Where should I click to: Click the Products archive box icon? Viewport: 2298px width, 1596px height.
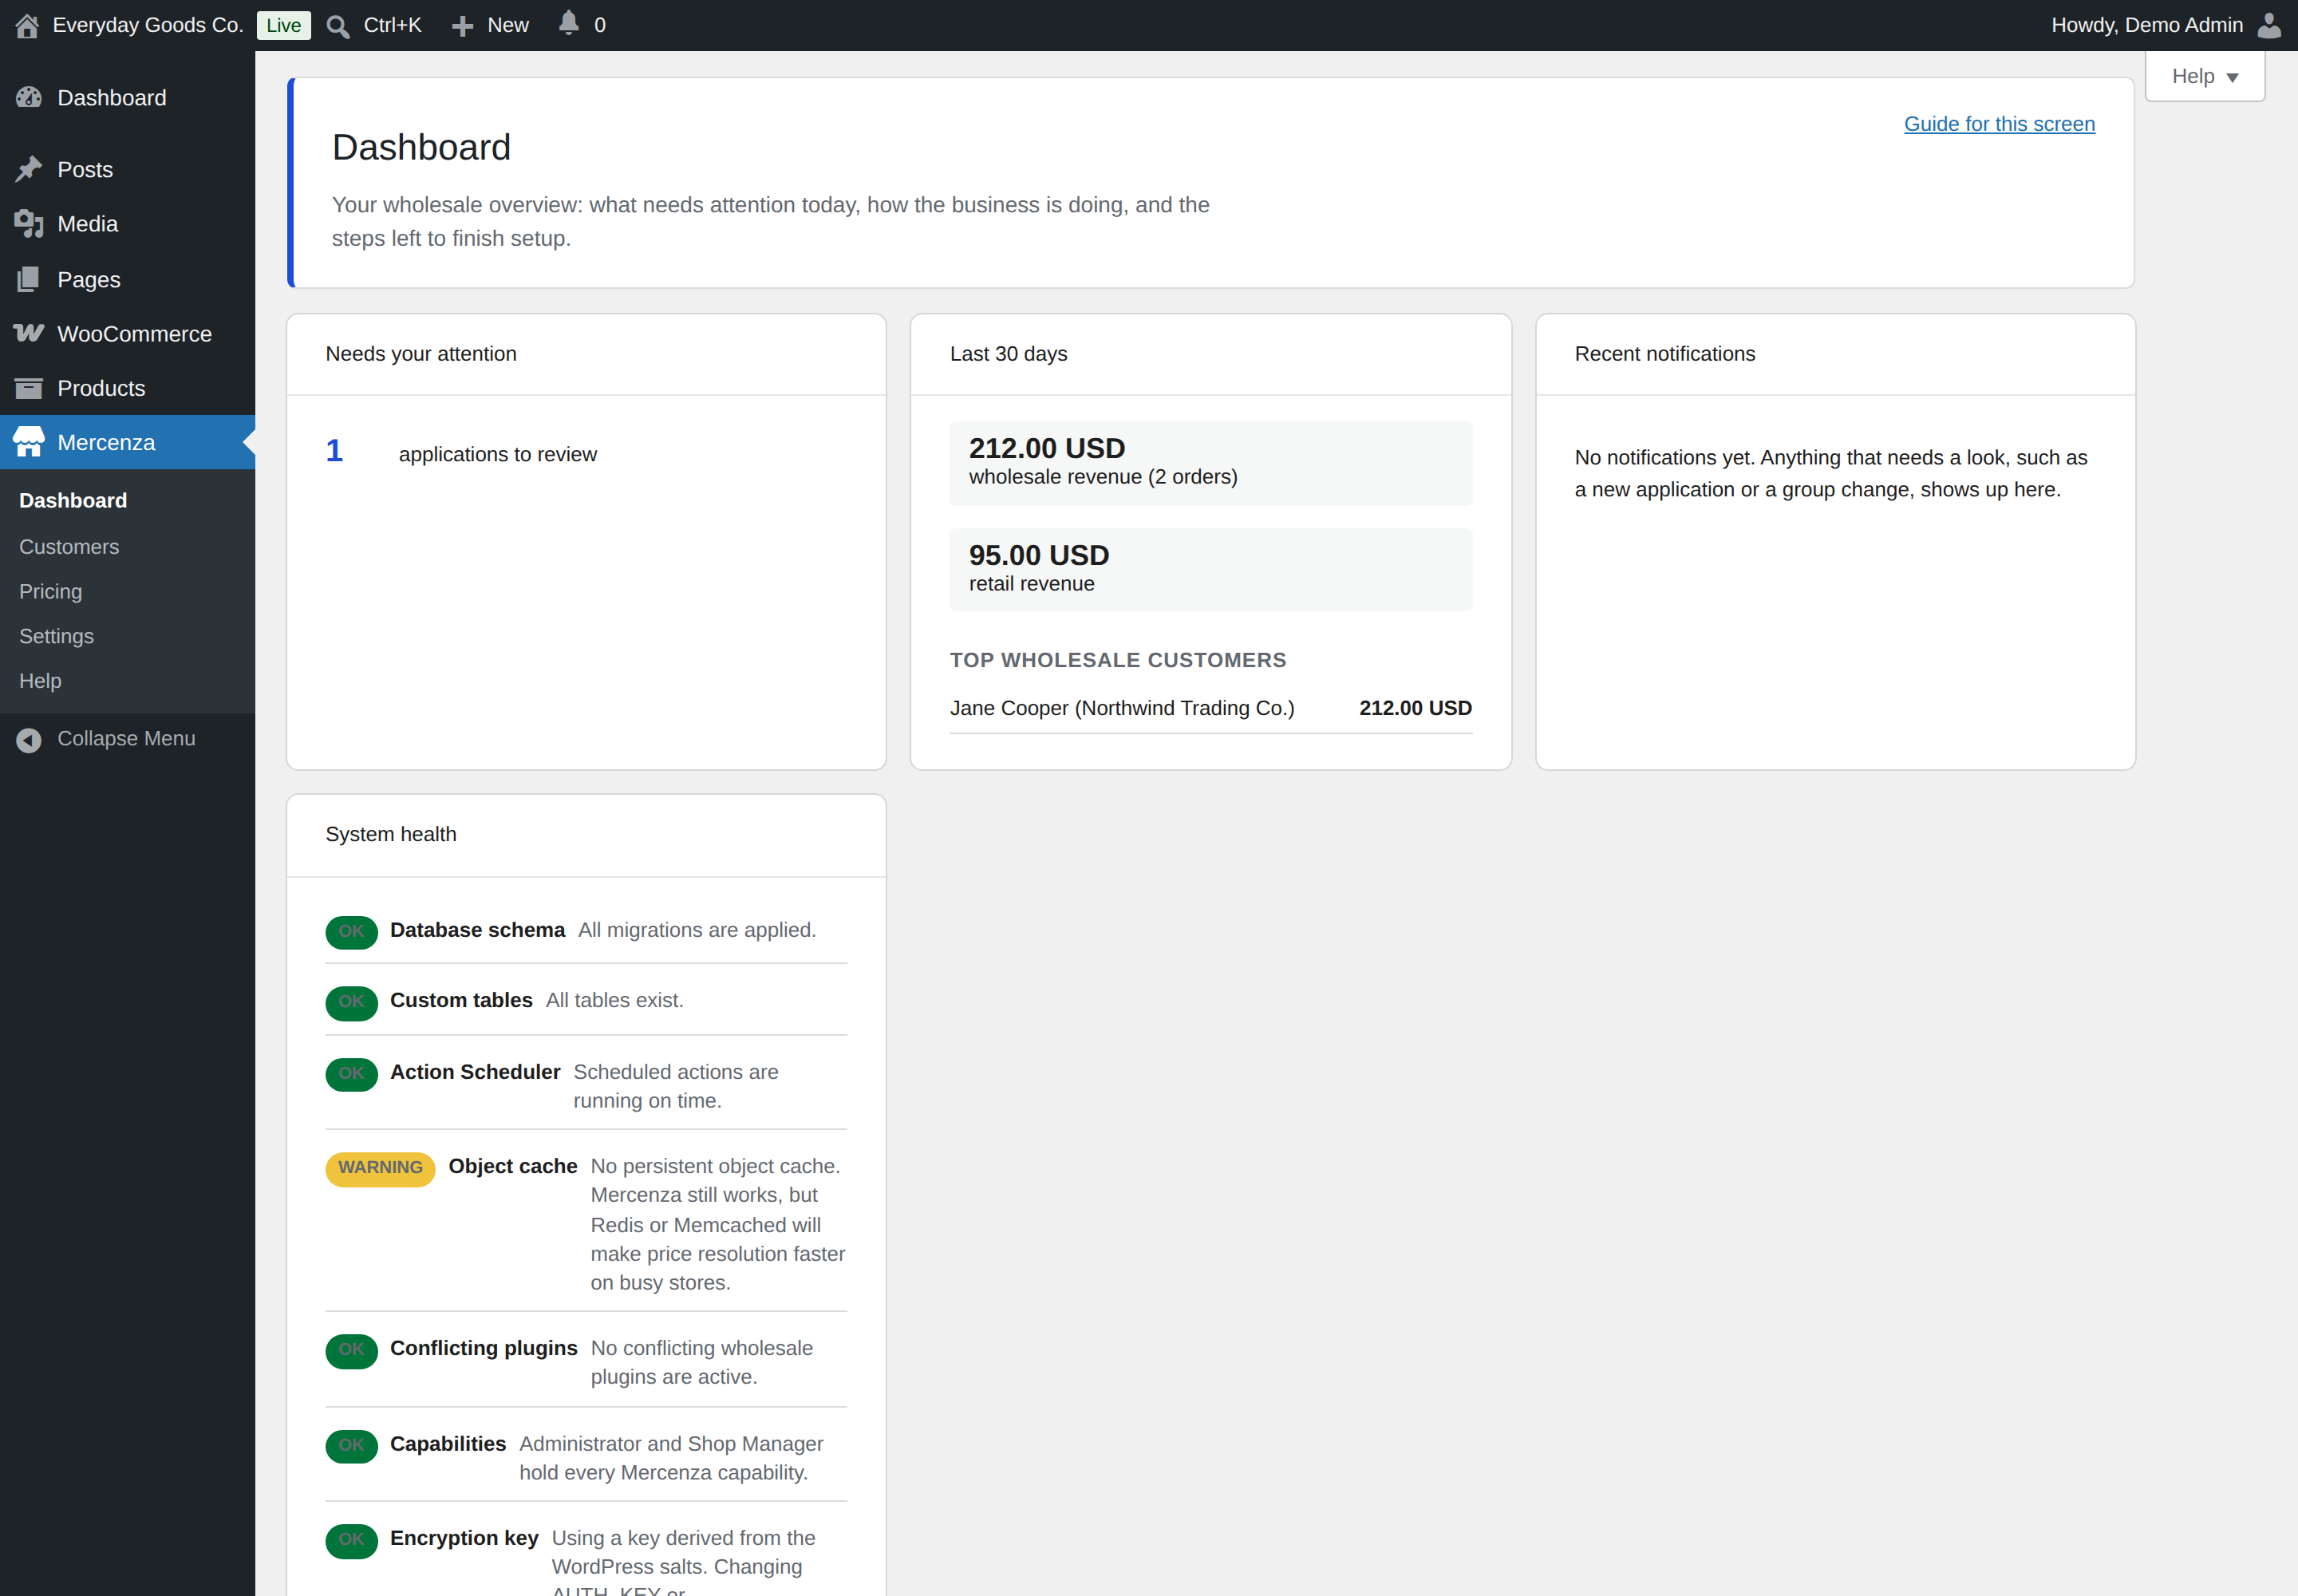(x=29, y=388)
